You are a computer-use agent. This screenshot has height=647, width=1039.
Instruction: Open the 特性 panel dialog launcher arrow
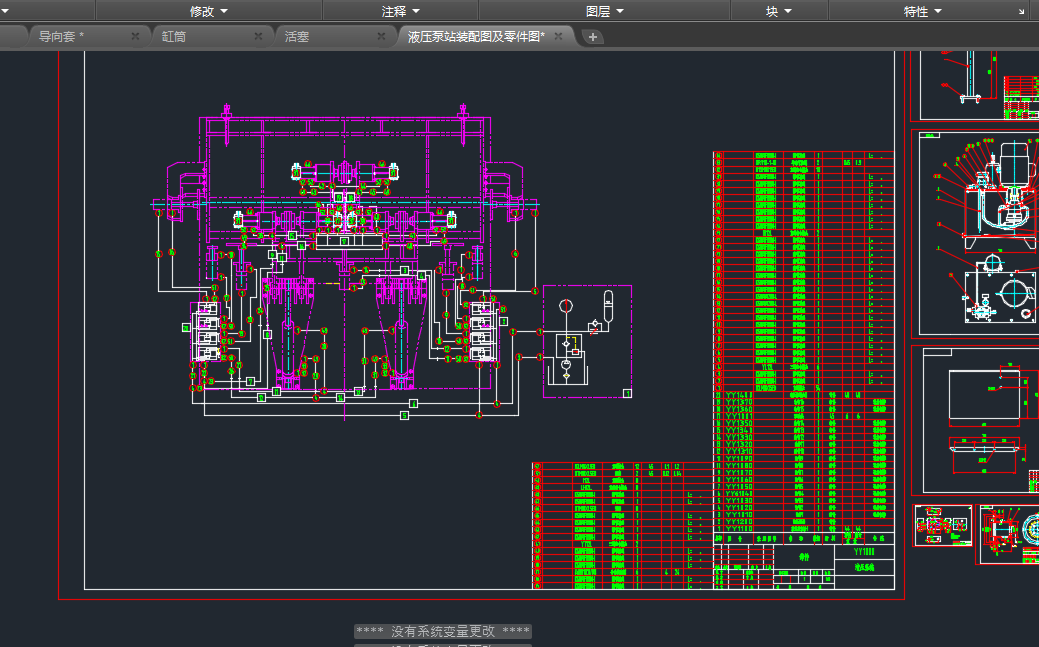click(1021, 12)
